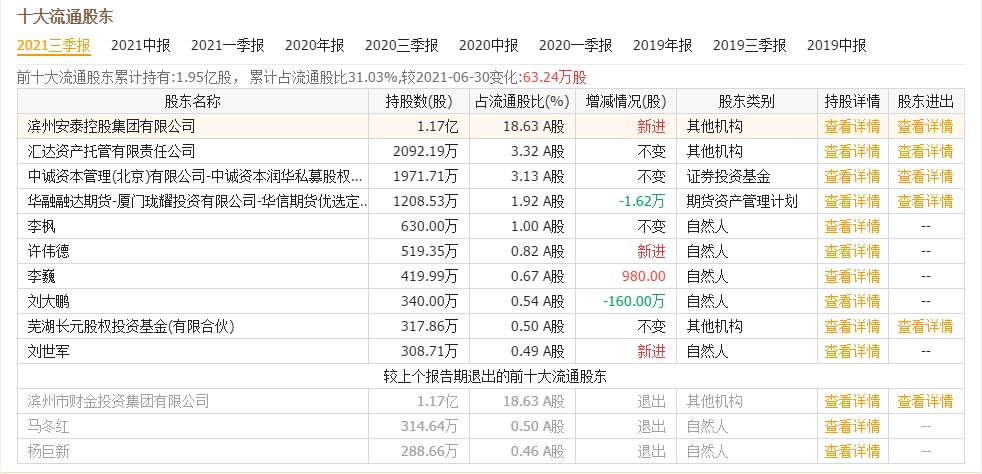Image resolution: width=982 pixels, height=474 pixels.
Task: Select shareholder name 滨州安泰控股集团有限公司
Action: tap(111, 126)
